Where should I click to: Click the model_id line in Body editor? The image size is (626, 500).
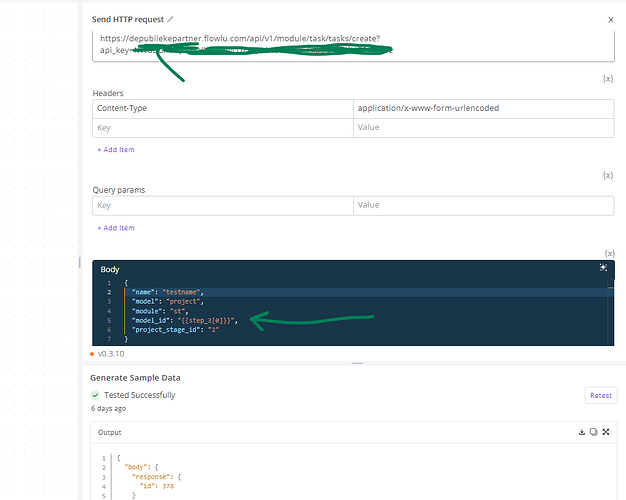point(185,321)
